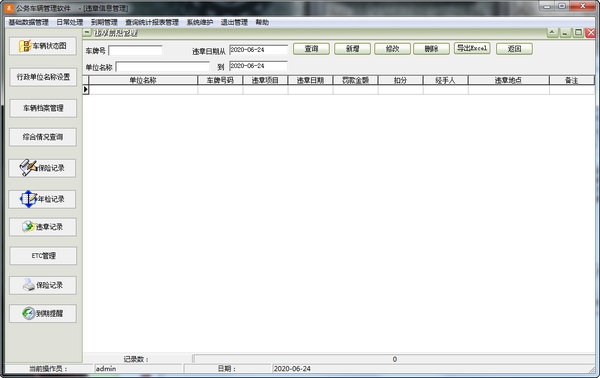Open the 日常处理 menu
Viewport: 600px width, 378px height.
pos(70,22)
